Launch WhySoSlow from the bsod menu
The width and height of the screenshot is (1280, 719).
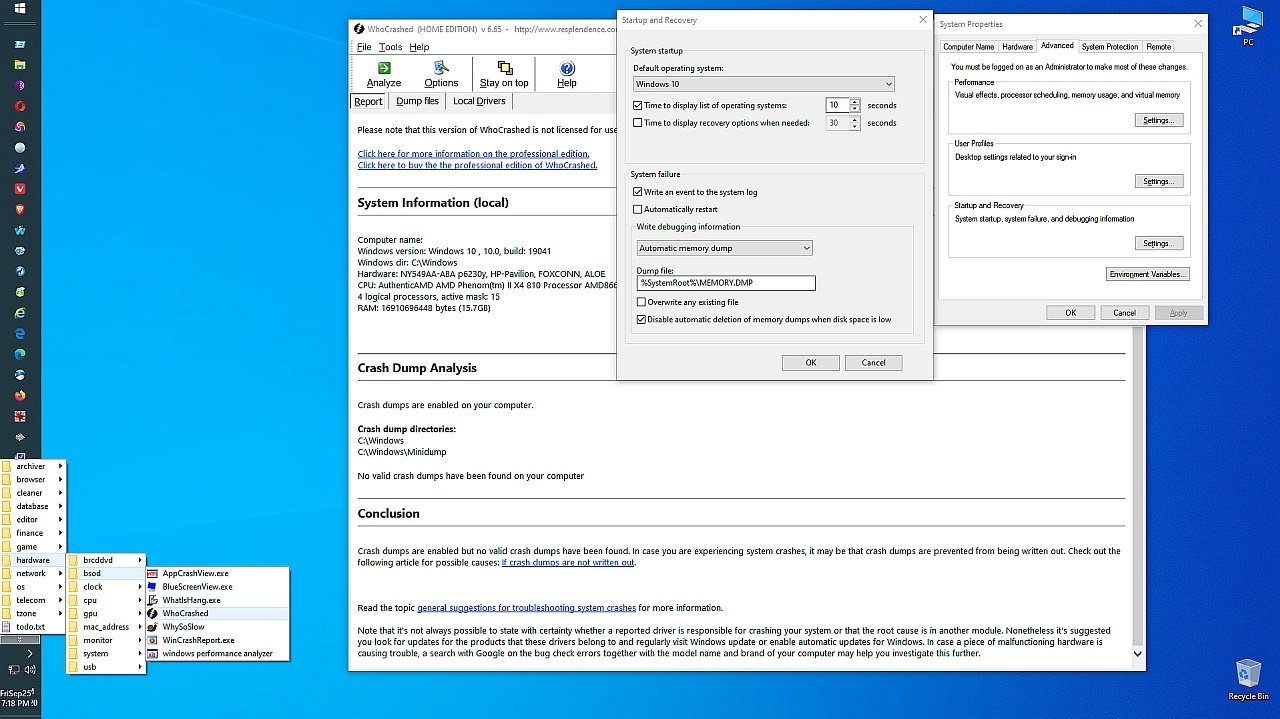218,627
